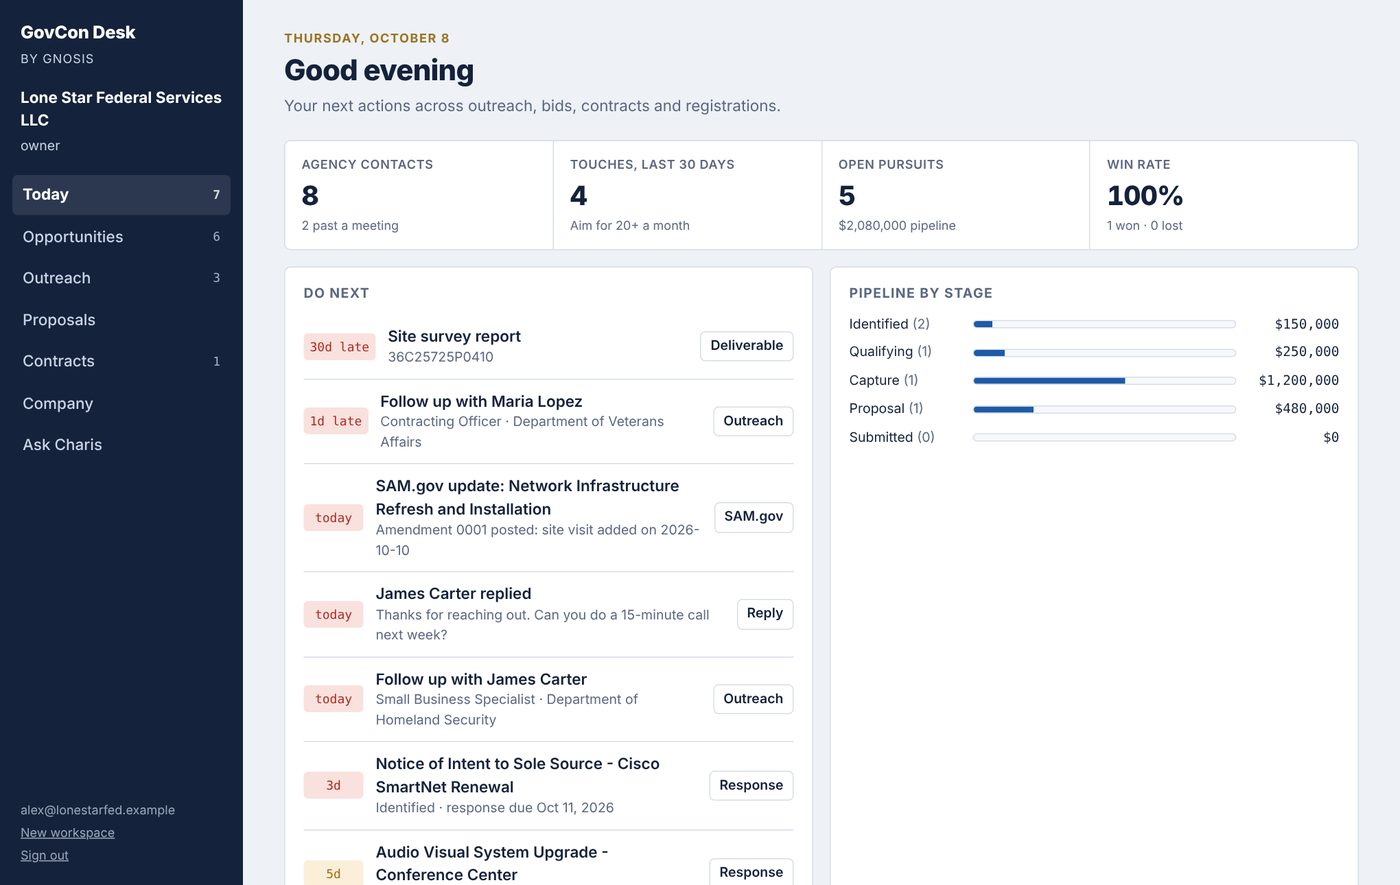Click "James Carter replied" item title
The width and height of the screenshot is (1400, 885).
[454, 594]
